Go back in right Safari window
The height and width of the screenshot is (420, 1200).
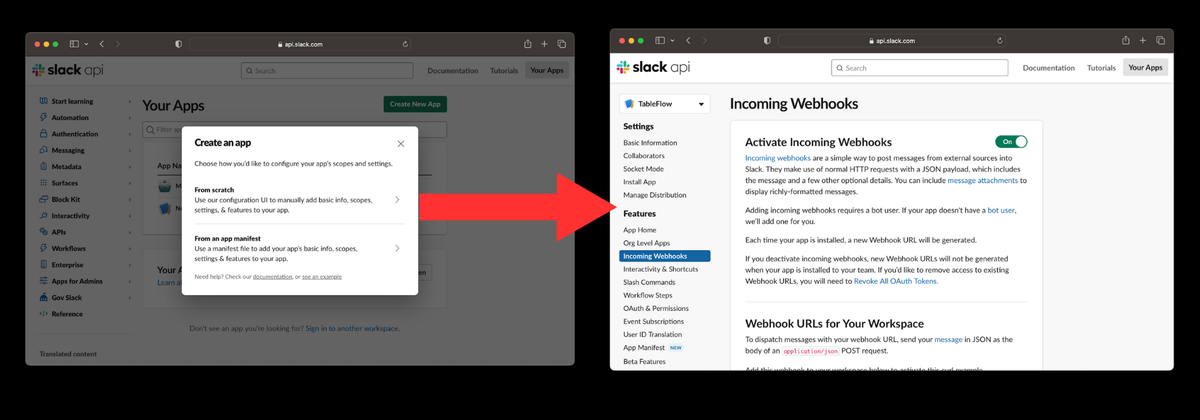688,40
